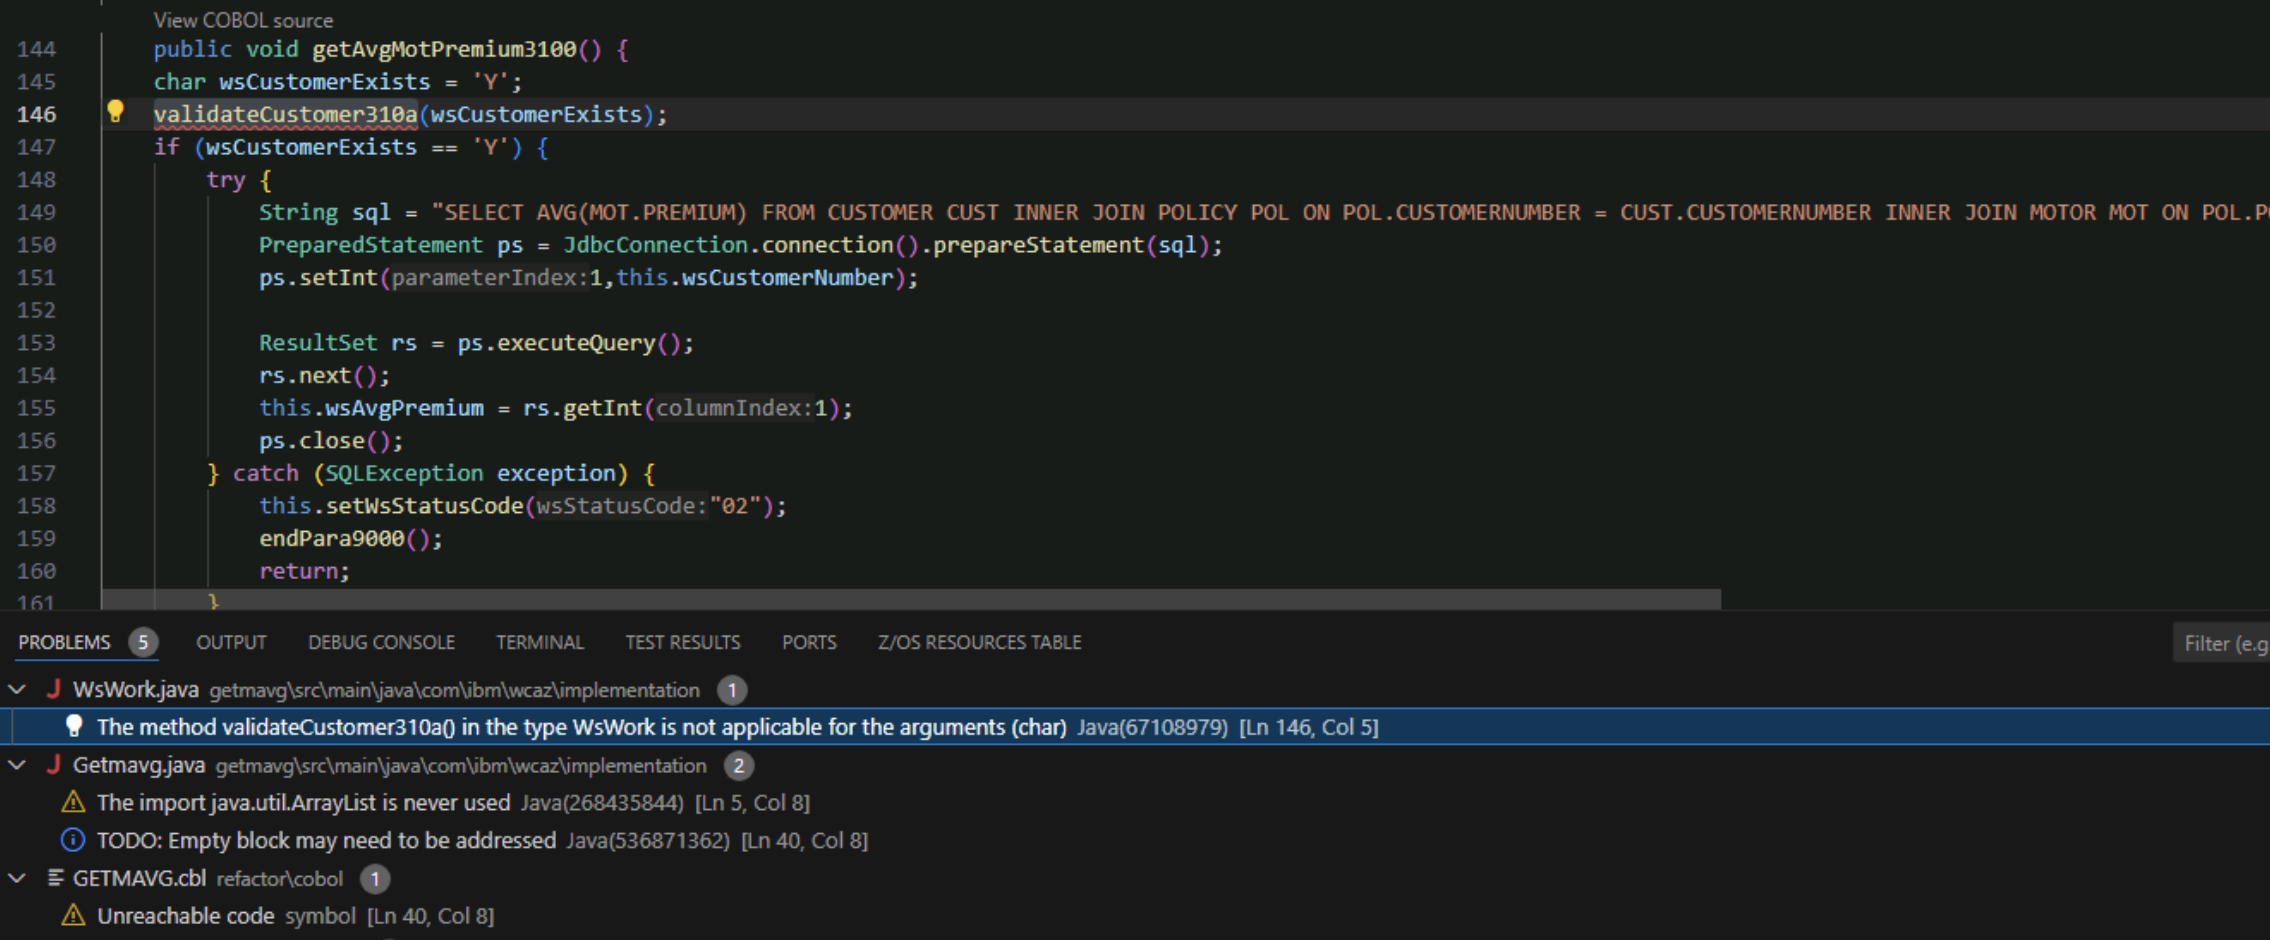Click char wsCustomerExists declaration on line 145
2270x940 pixels.
(338, 82)
